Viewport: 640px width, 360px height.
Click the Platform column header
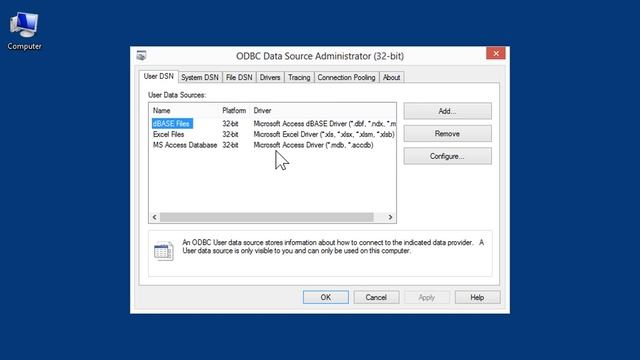[x=234, y=111]
